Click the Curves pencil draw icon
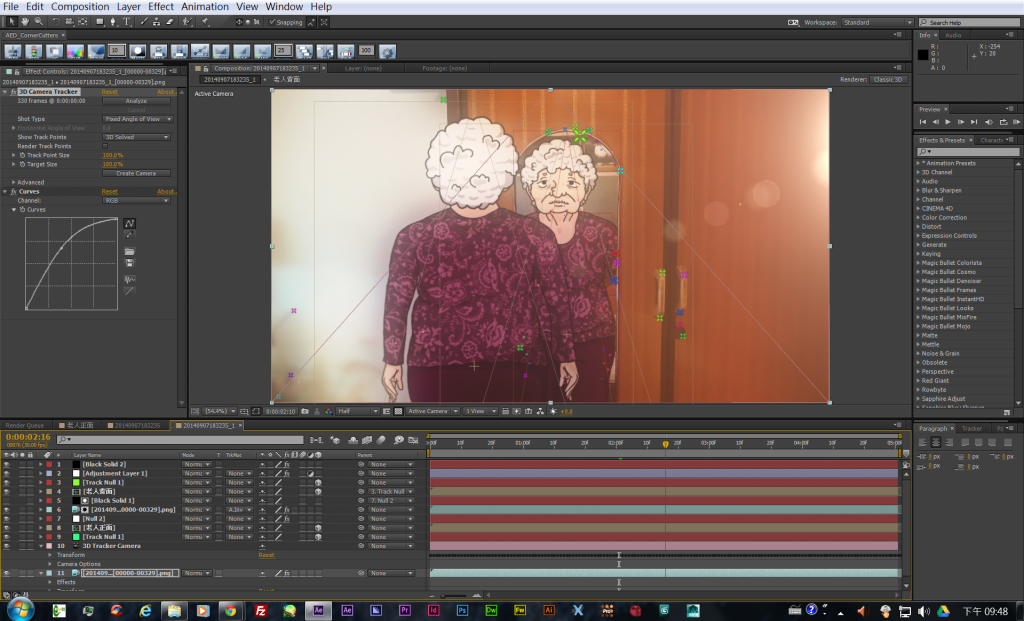Image resolution: width=1024 pixels, height=621 pixels. coord(130,235)
